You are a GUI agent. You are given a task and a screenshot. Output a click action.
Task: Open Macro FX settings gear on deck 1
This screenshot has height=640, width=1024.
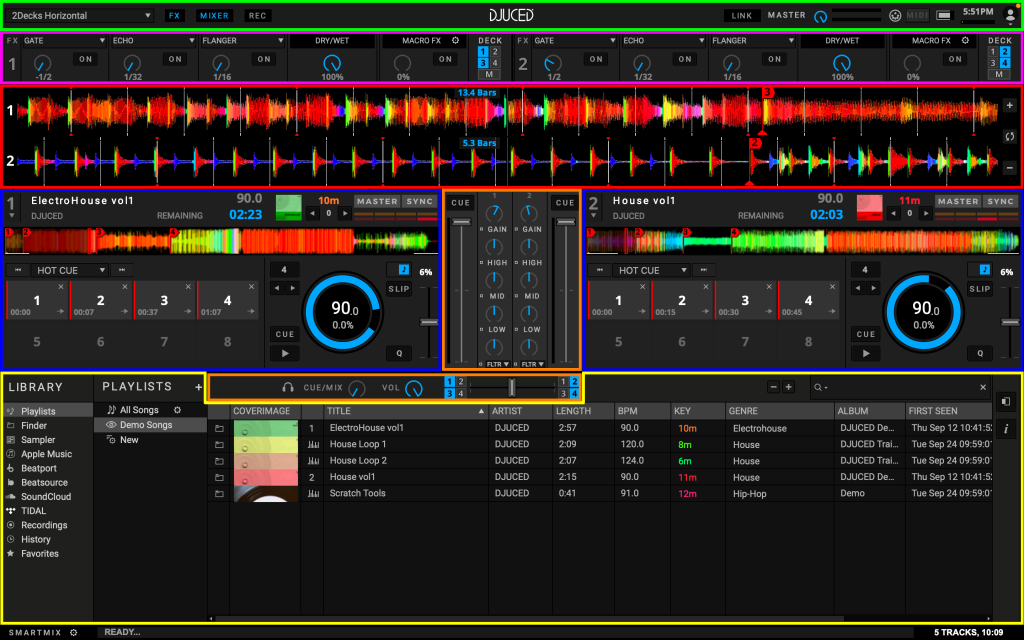click(x=456, y=41)
